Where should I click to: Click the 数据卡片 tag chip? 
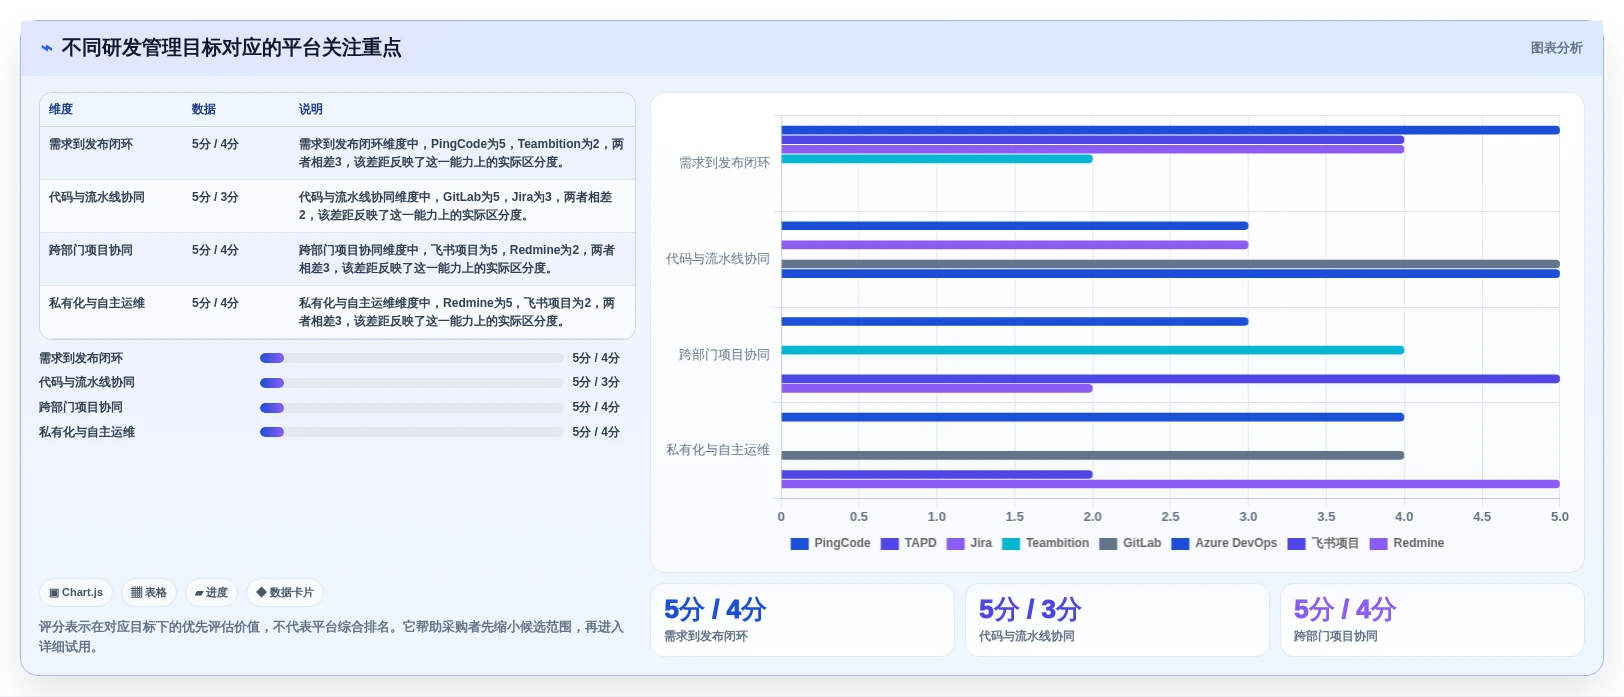[285, 593]
